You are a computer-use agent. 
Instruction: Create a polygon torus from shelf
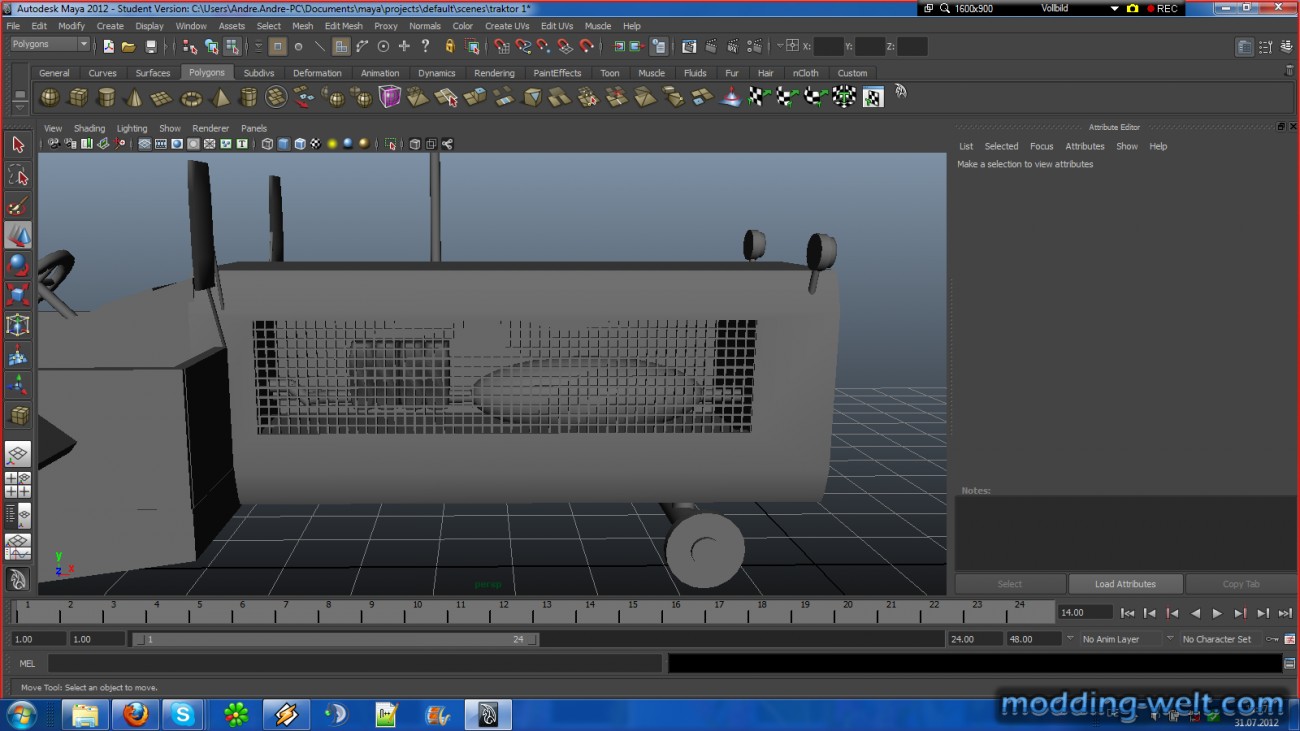190,97
